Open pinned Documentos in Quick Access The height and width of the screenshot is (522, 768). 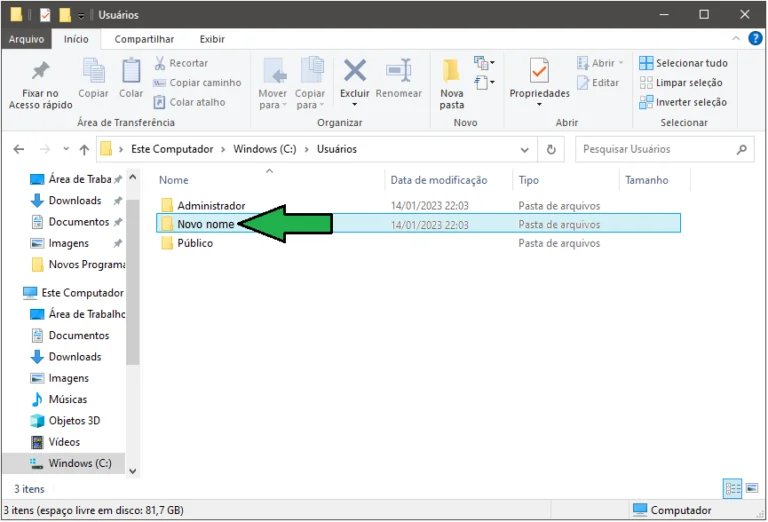coord(75,222)
